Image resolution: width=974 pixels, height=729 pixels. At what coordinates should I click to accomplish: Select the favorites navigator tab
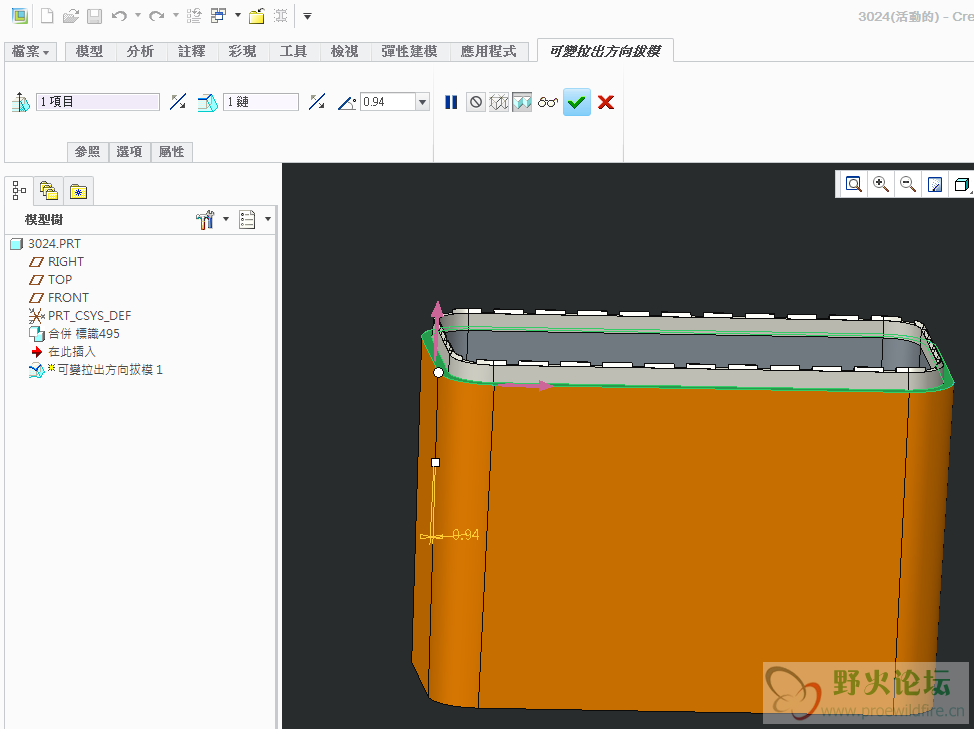tap(78, 191)
